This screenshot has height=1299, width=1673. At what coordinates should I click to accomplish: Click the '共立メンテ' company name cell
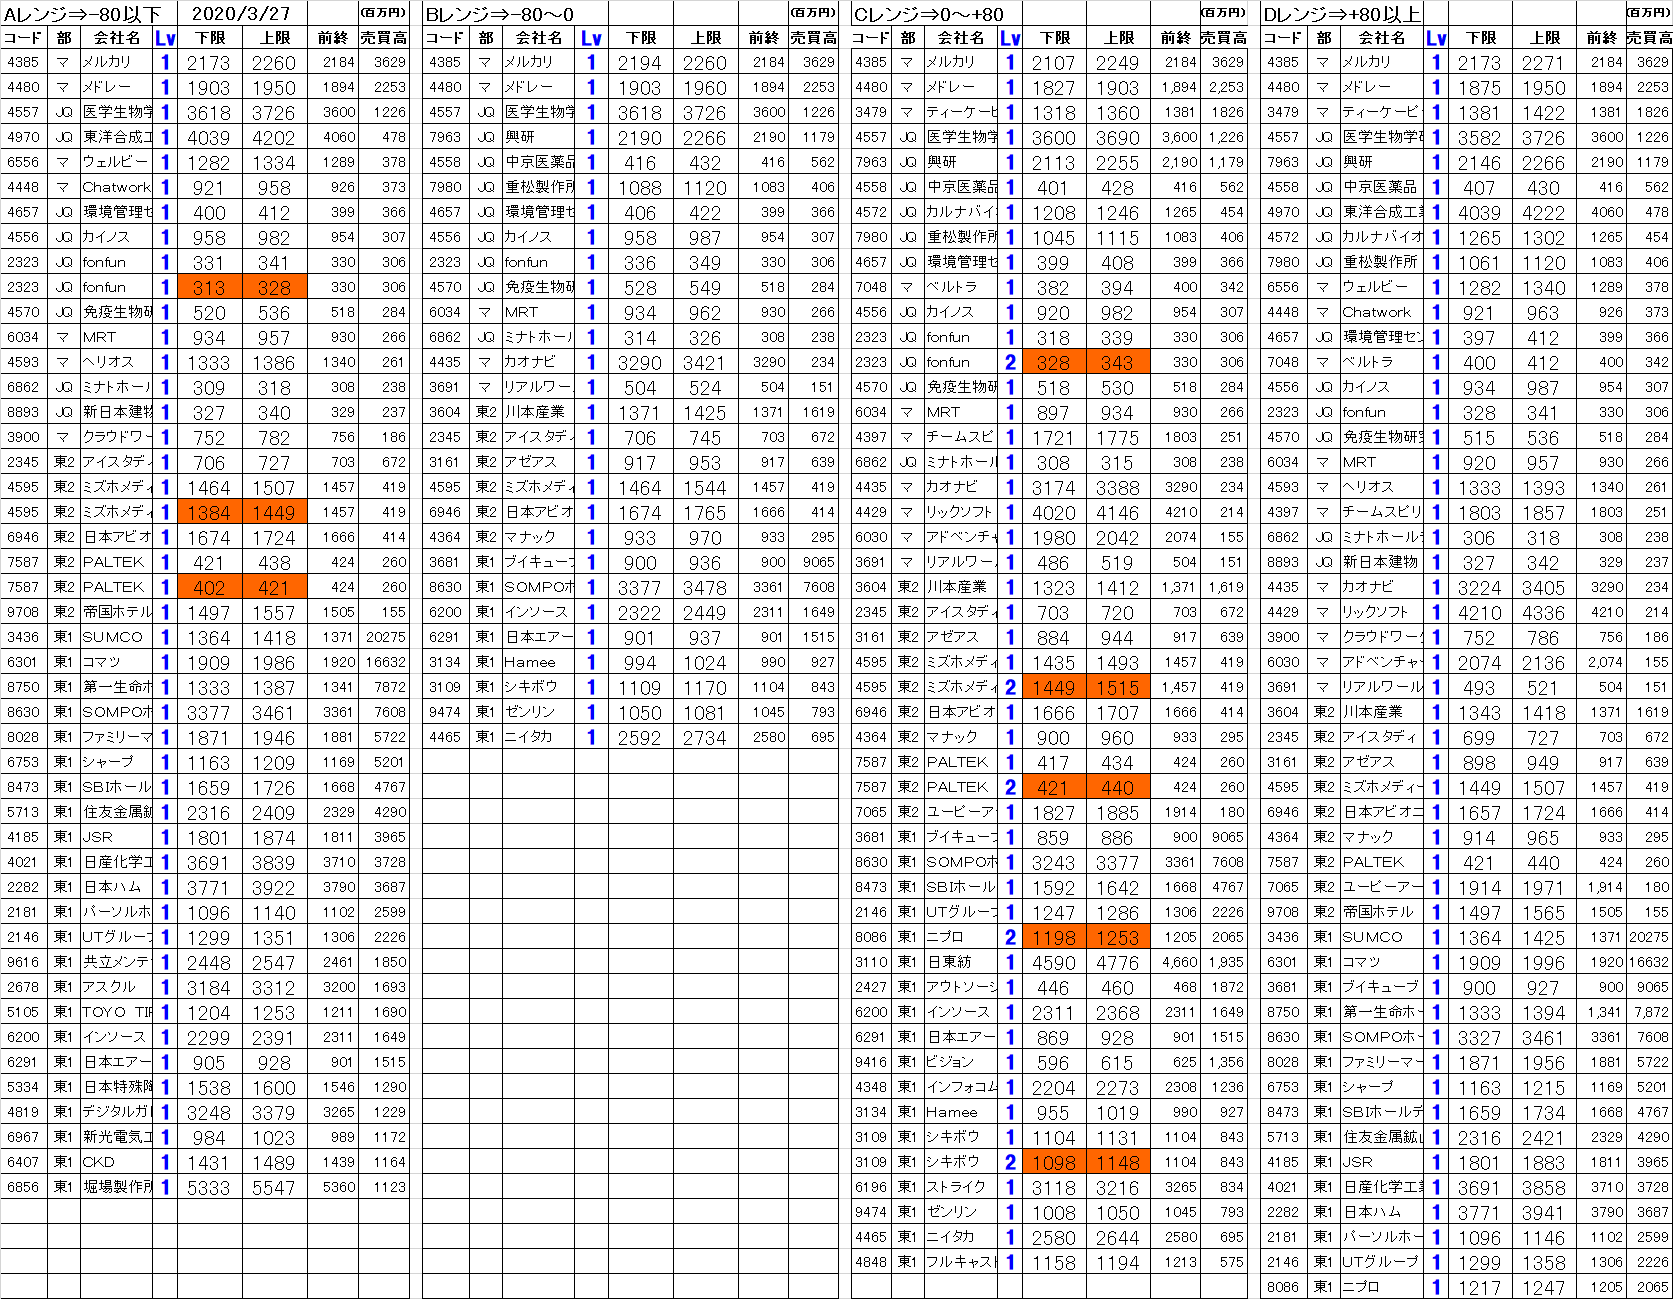pyautogui.click(x=116, y=962)
